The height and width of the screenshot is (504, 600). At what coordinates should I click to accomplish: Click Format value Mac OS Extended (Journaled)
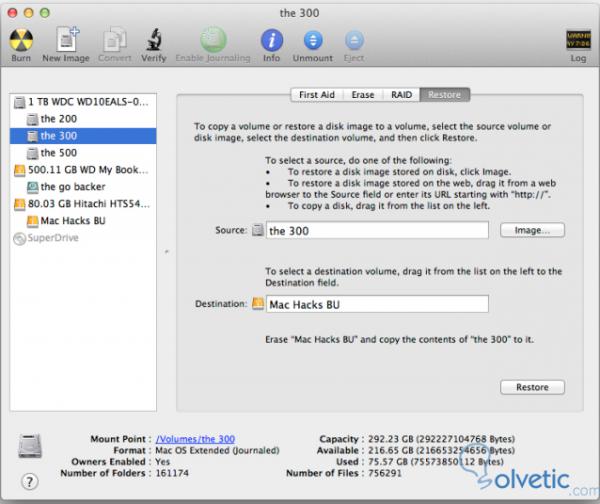(x=217, y=450)
